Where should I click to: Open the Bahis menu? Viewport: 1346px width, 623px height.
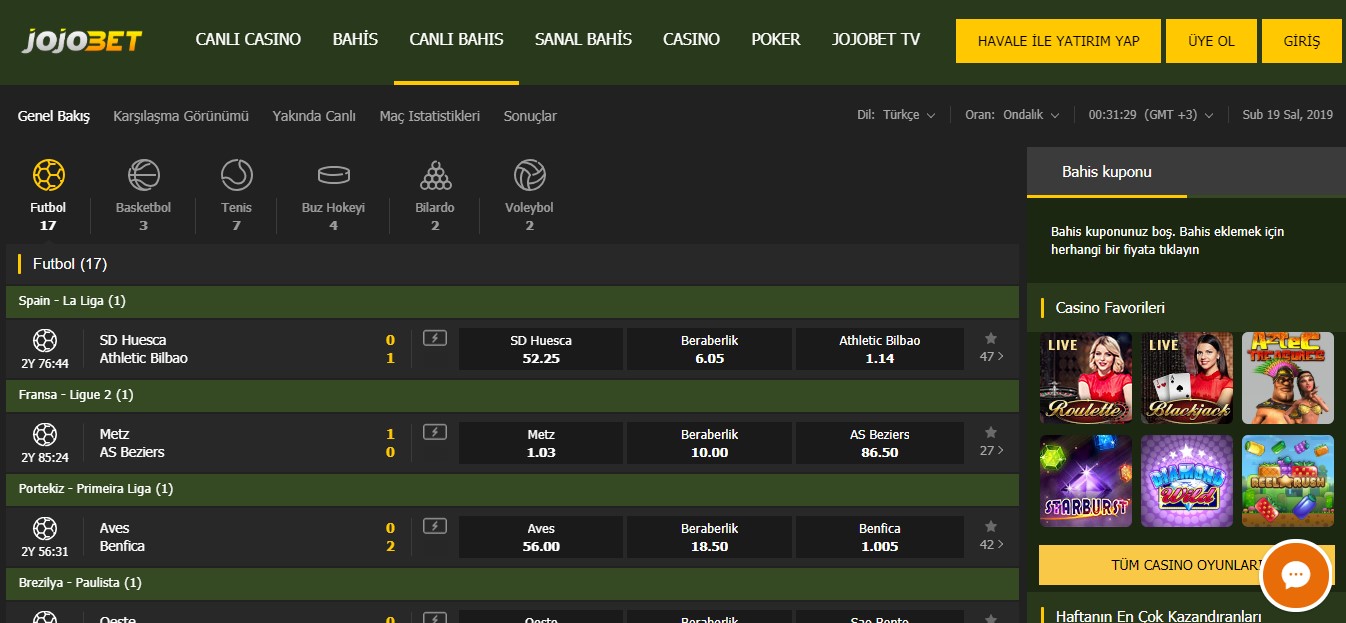point(355,40)
